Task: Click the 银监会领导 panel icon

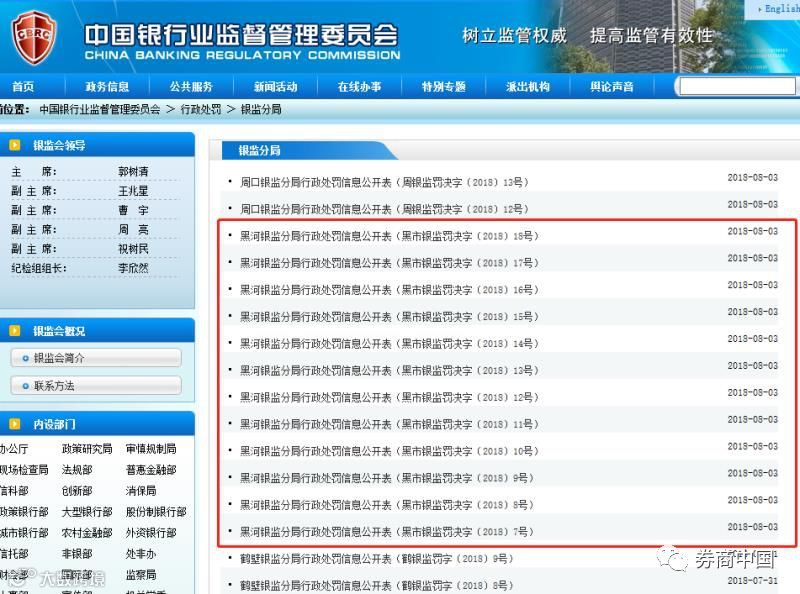Action: pyautogui.click(x=15, y=145)
